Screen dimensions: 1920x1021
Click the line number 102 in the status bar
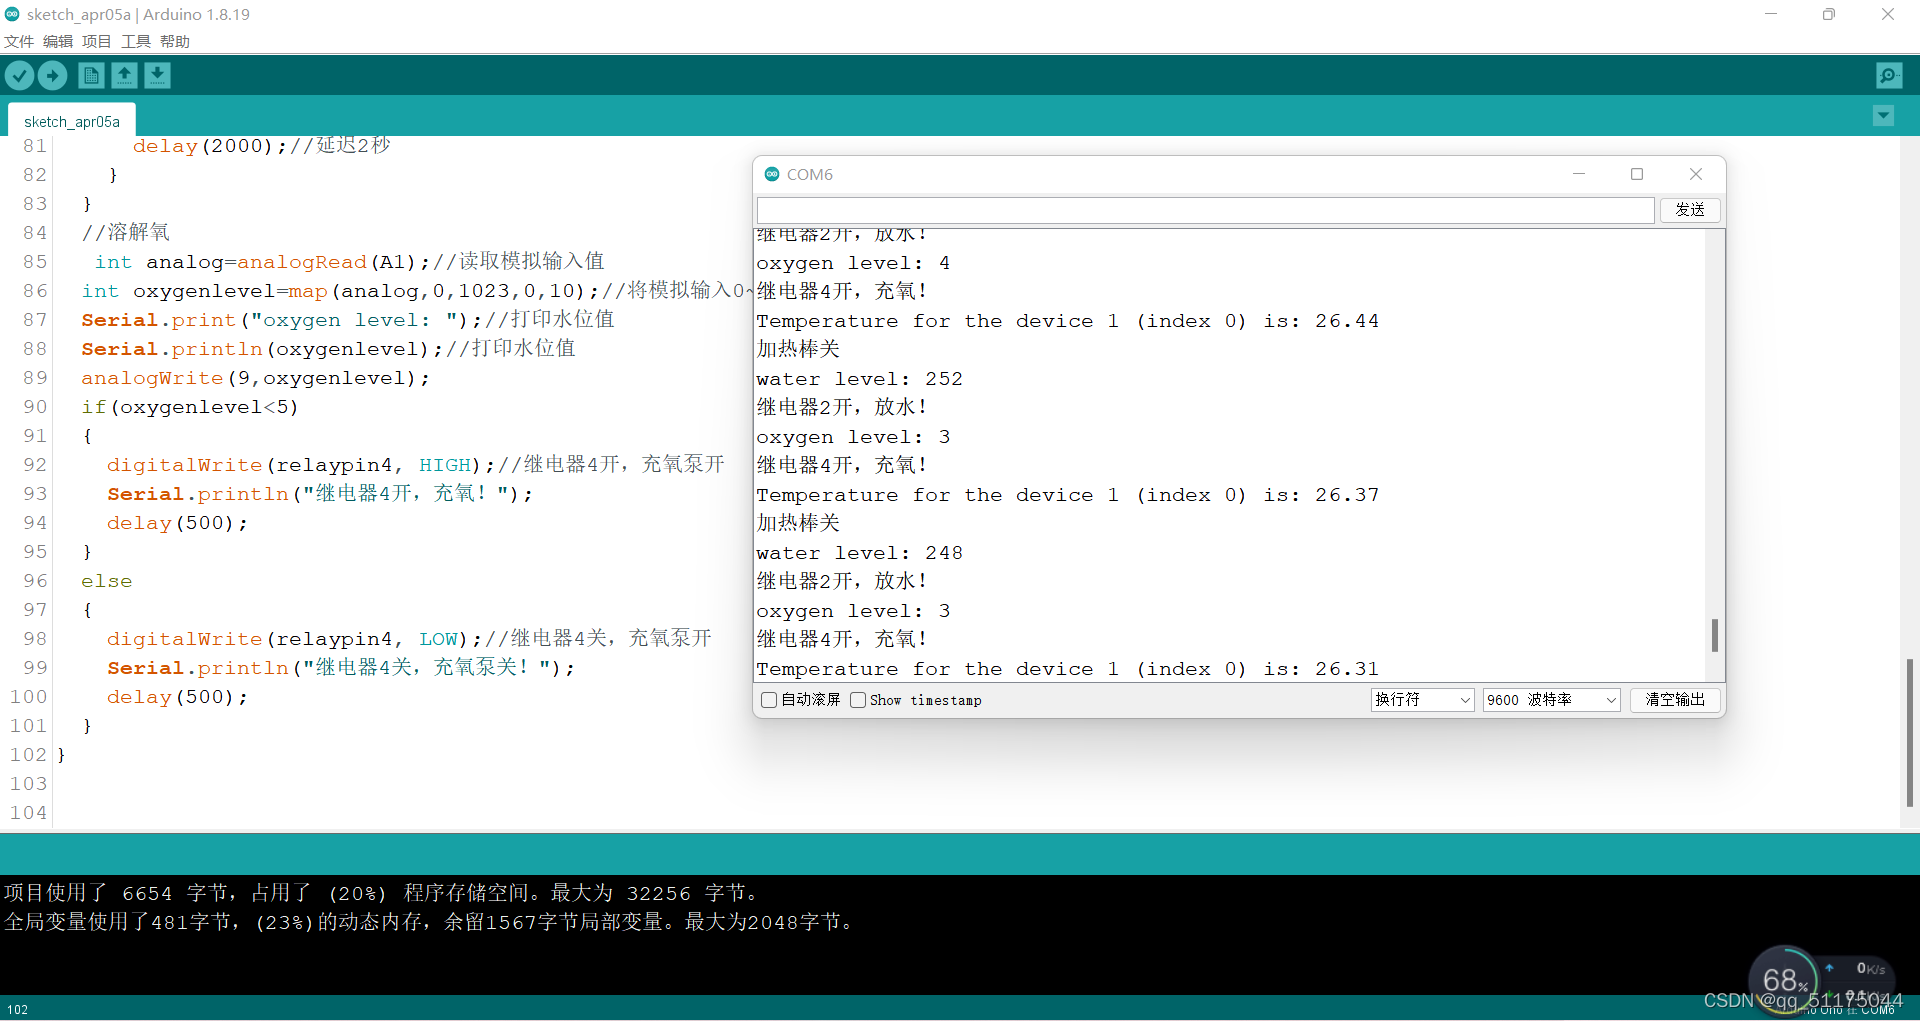[18, 1009]
